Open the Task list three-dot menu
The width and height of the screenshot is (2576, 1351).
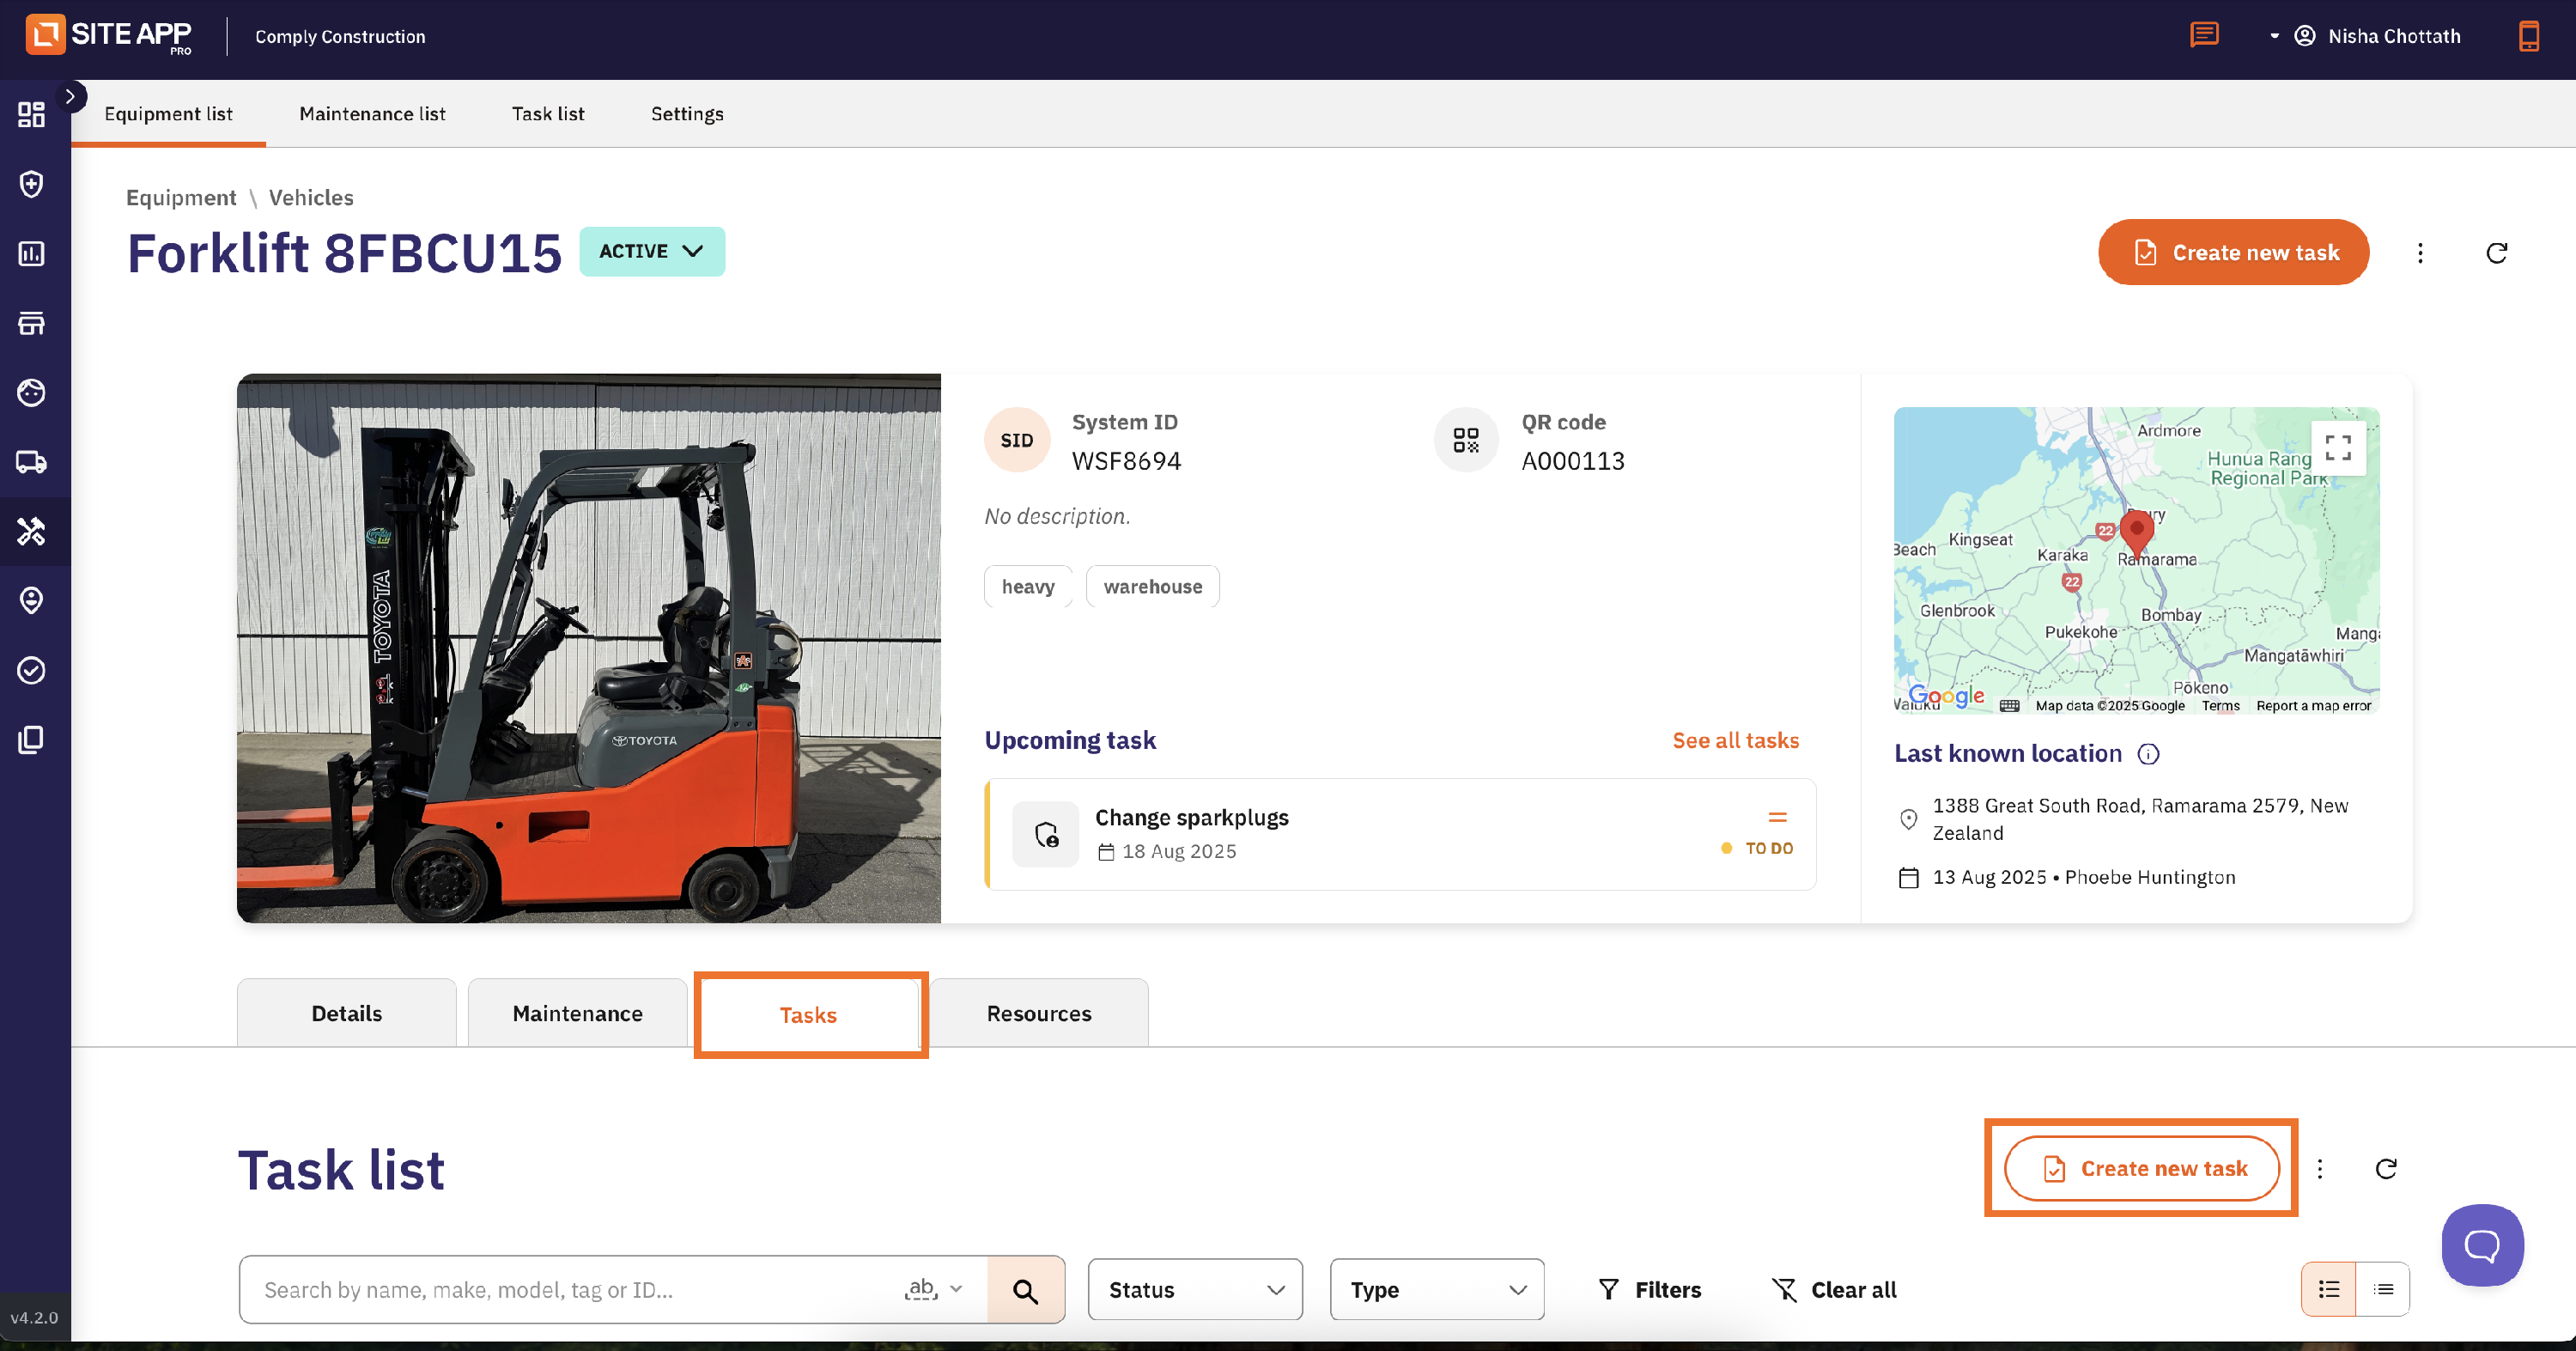point(2320,1169)
